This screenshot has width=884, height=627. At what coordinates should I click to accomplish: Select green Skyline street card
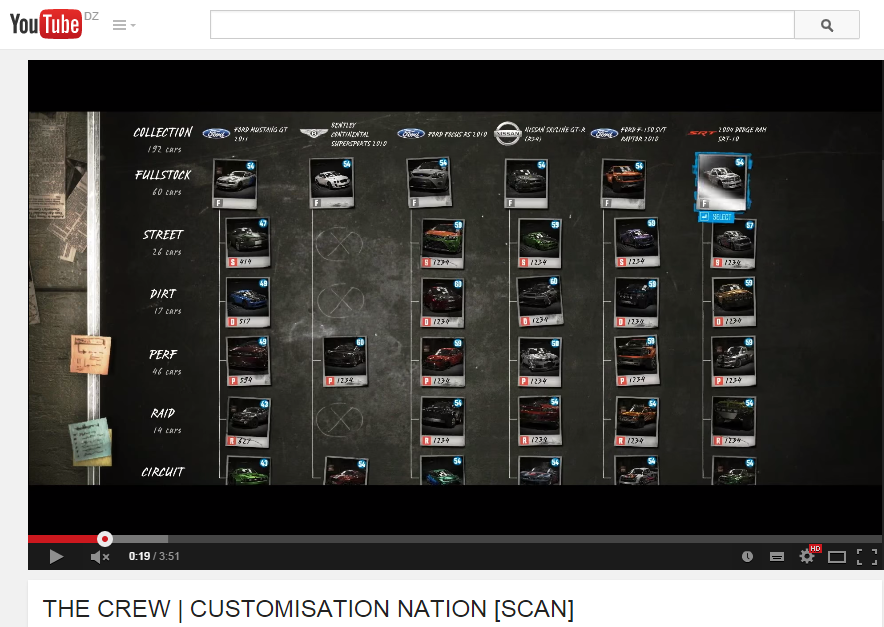coord(540,244)
